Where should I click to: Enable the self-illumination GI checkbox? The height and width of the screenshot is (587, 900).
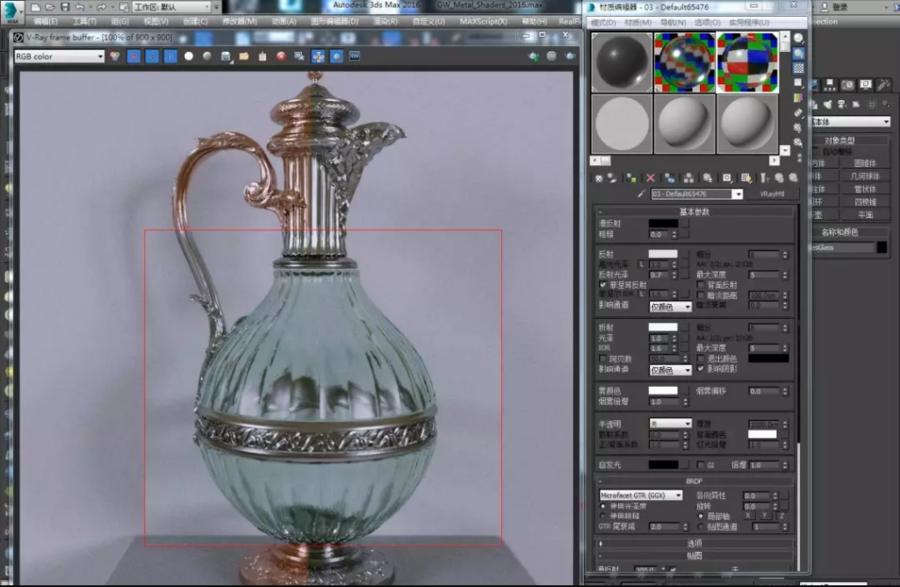click(700, 465)
